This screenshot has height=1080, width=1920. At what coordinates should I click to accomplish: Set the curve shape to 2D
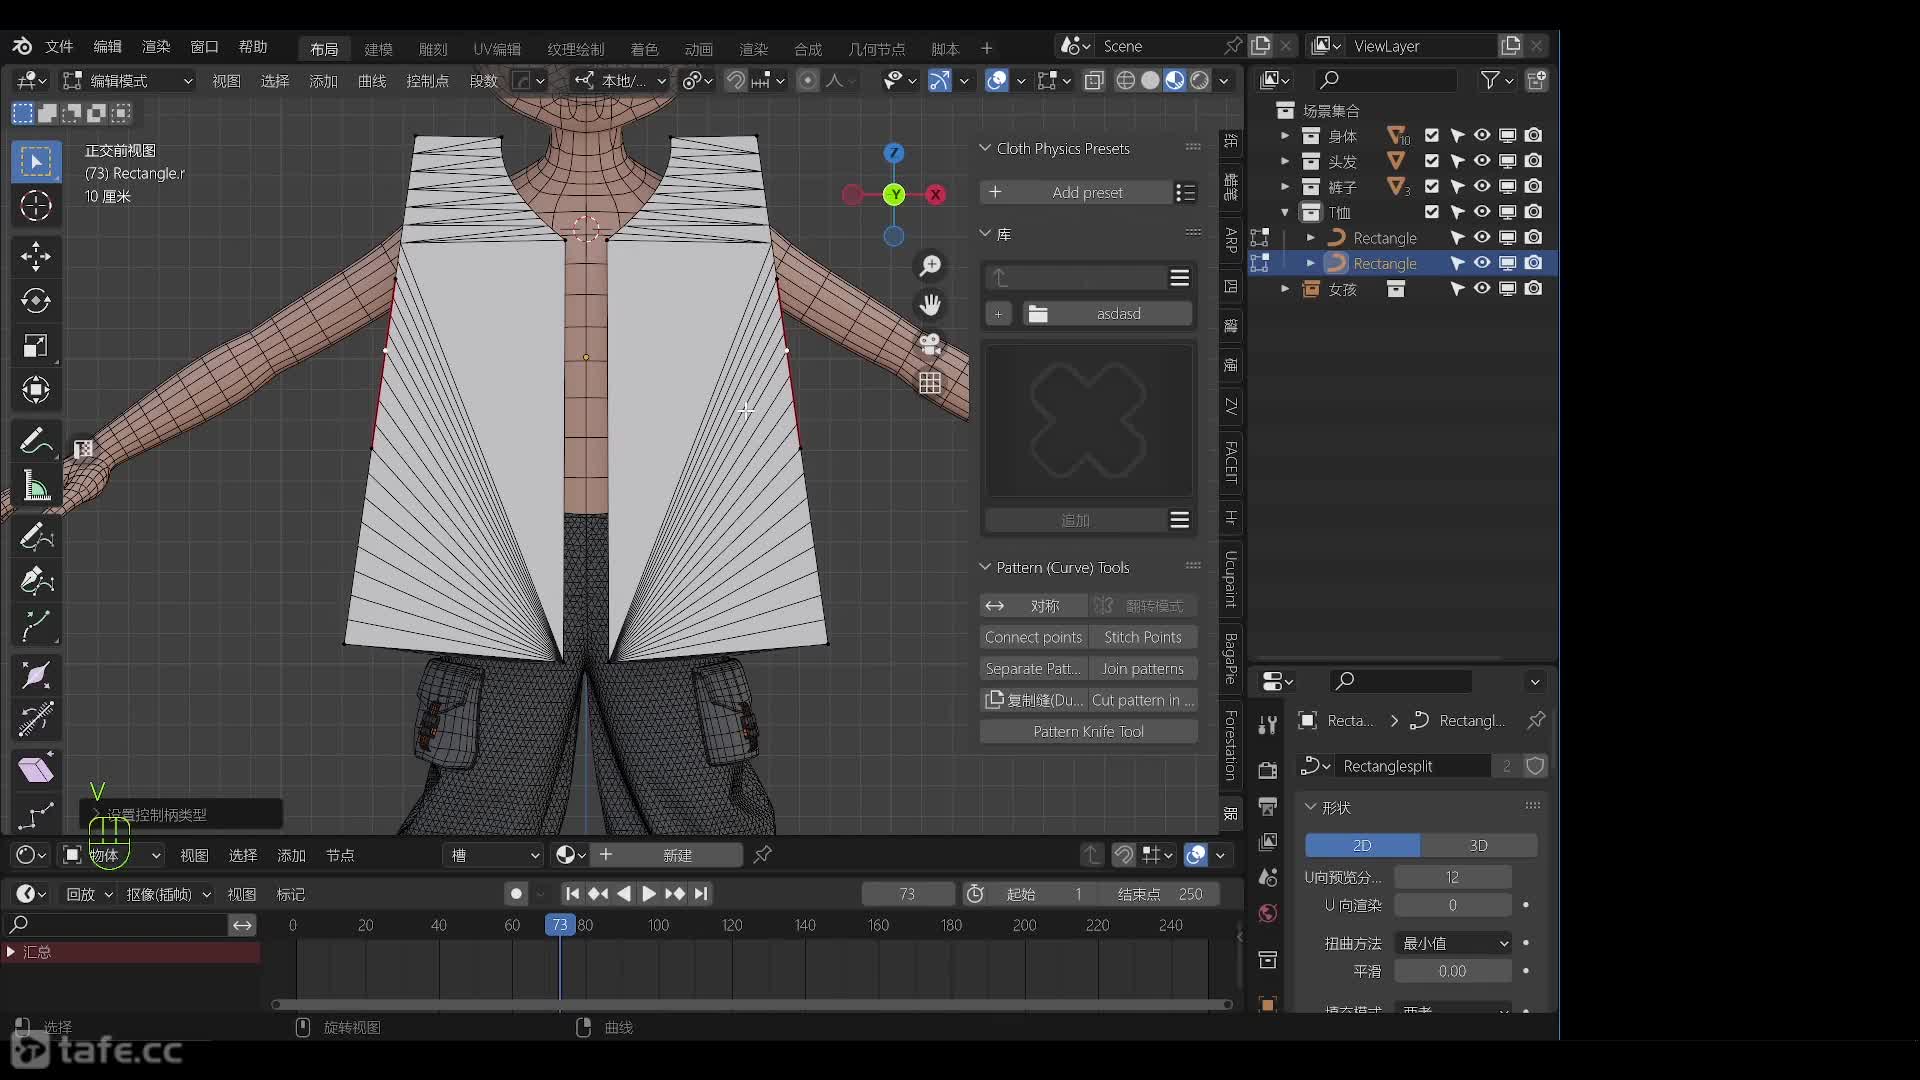coord(1362,846)
